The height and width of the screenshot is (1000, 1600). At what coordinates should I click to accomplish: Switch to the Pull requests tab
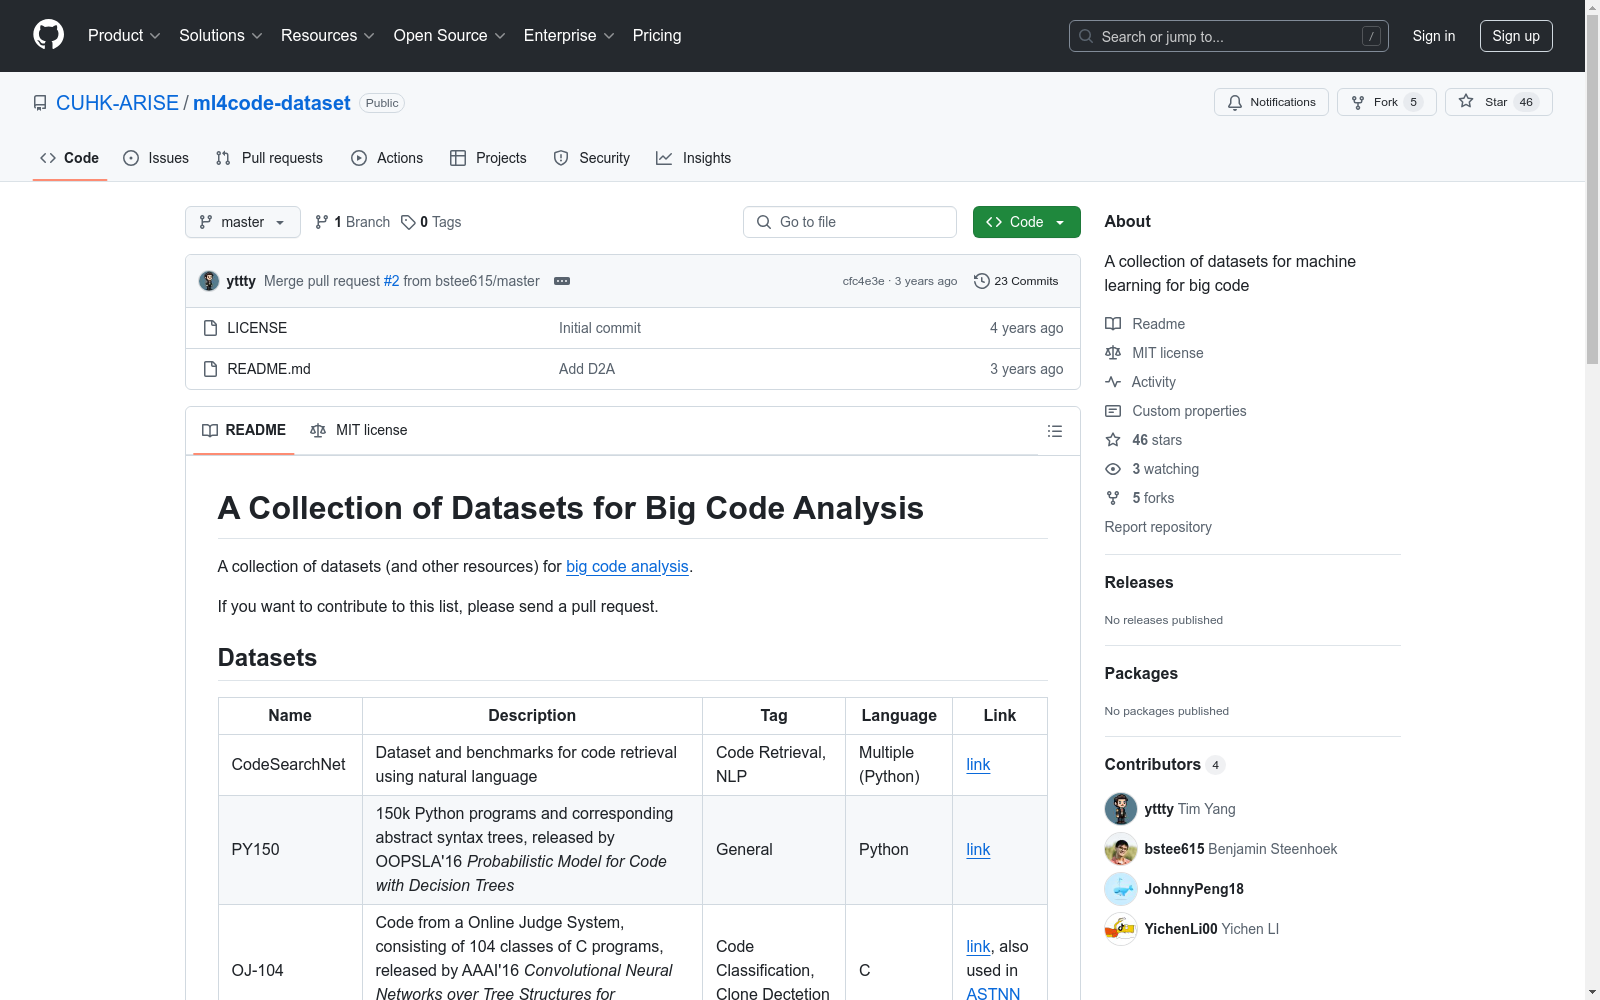(268, 158)
